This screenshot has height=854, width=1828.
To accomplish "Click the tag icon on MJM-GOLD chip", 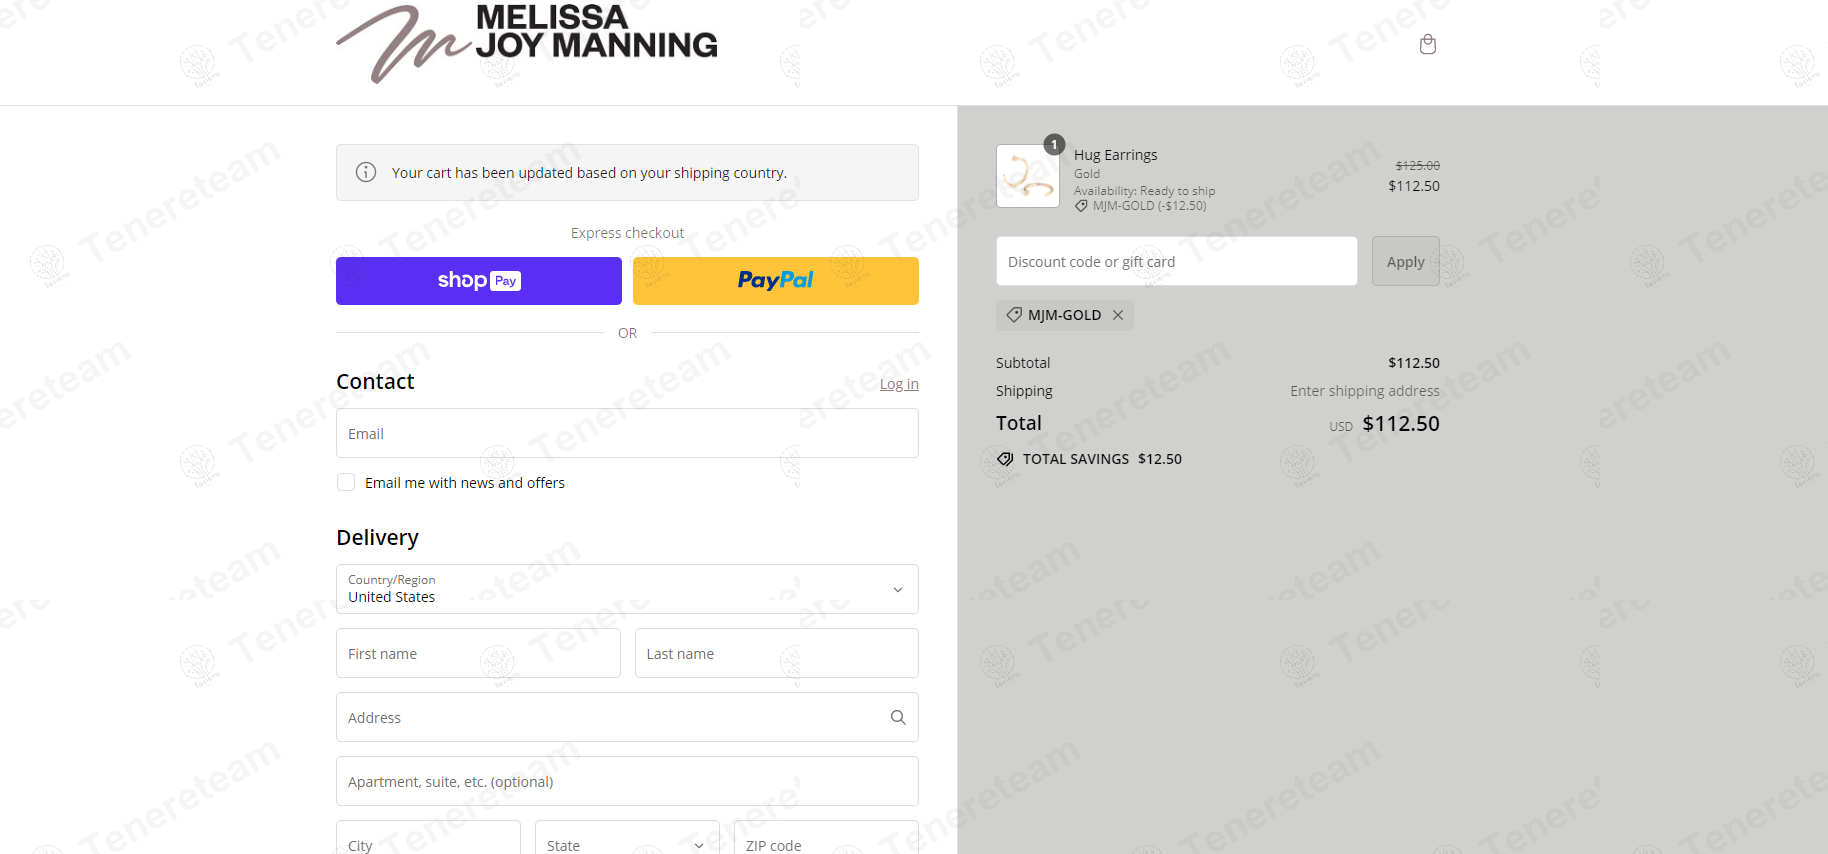I will click(1014, 315).
